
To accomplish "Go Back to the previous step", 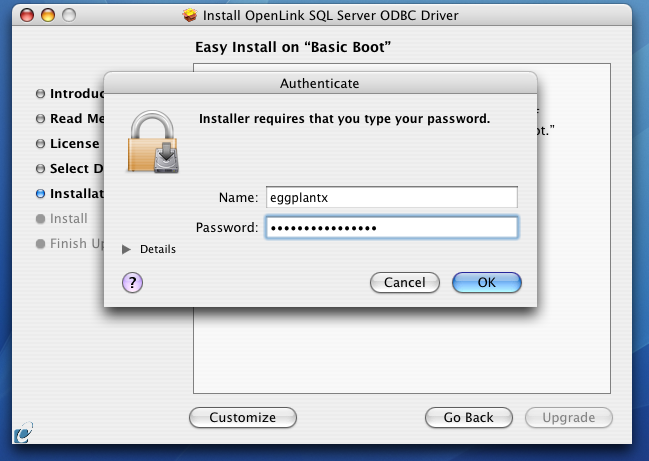I will tap(469, 418).
